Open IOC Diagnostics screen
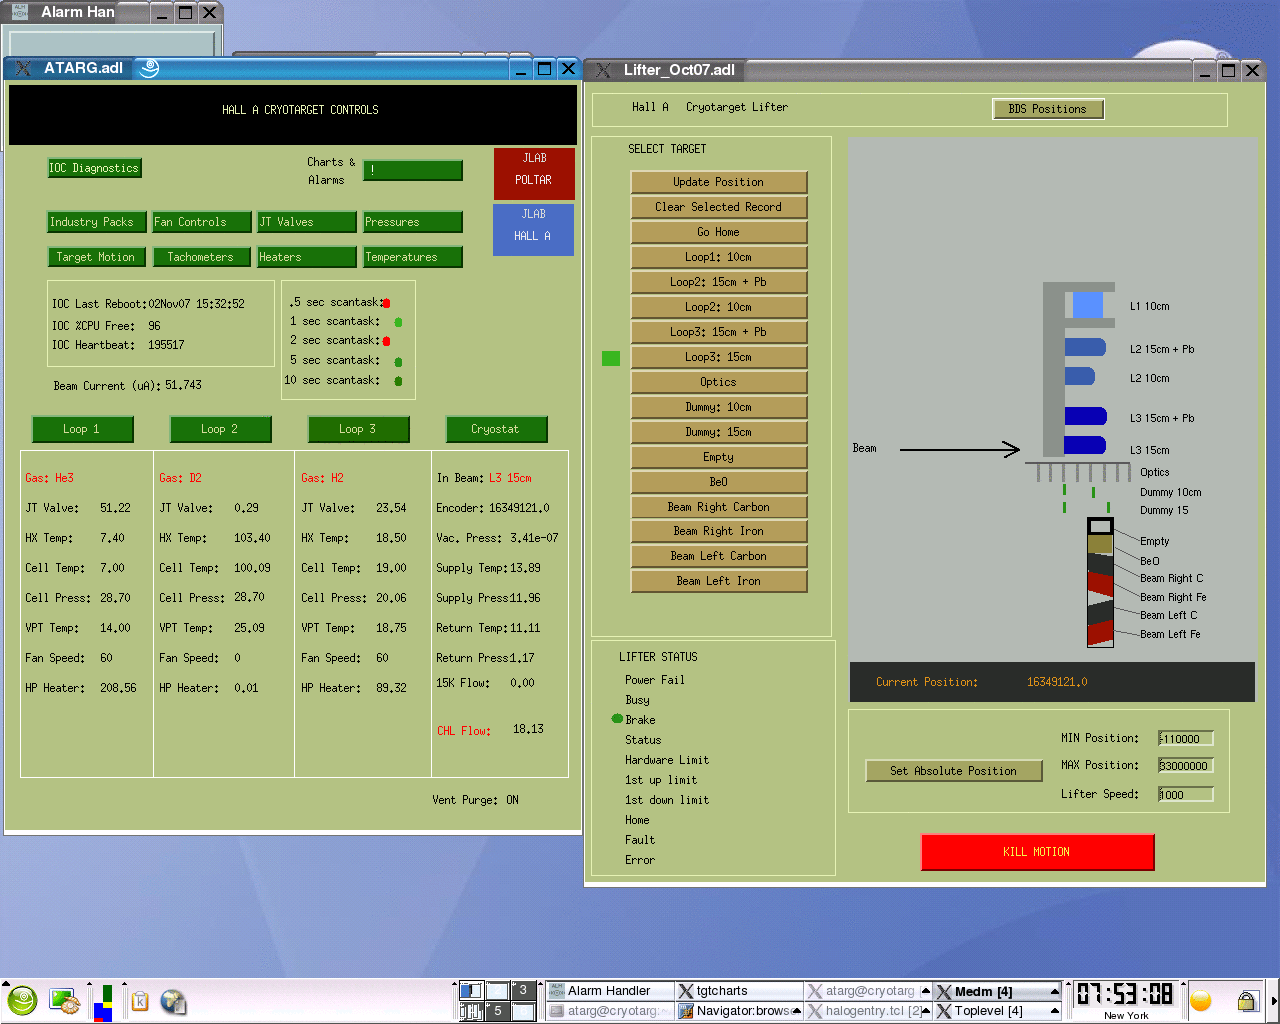This screenshot has width=1280, height=1024. point(94,168)
